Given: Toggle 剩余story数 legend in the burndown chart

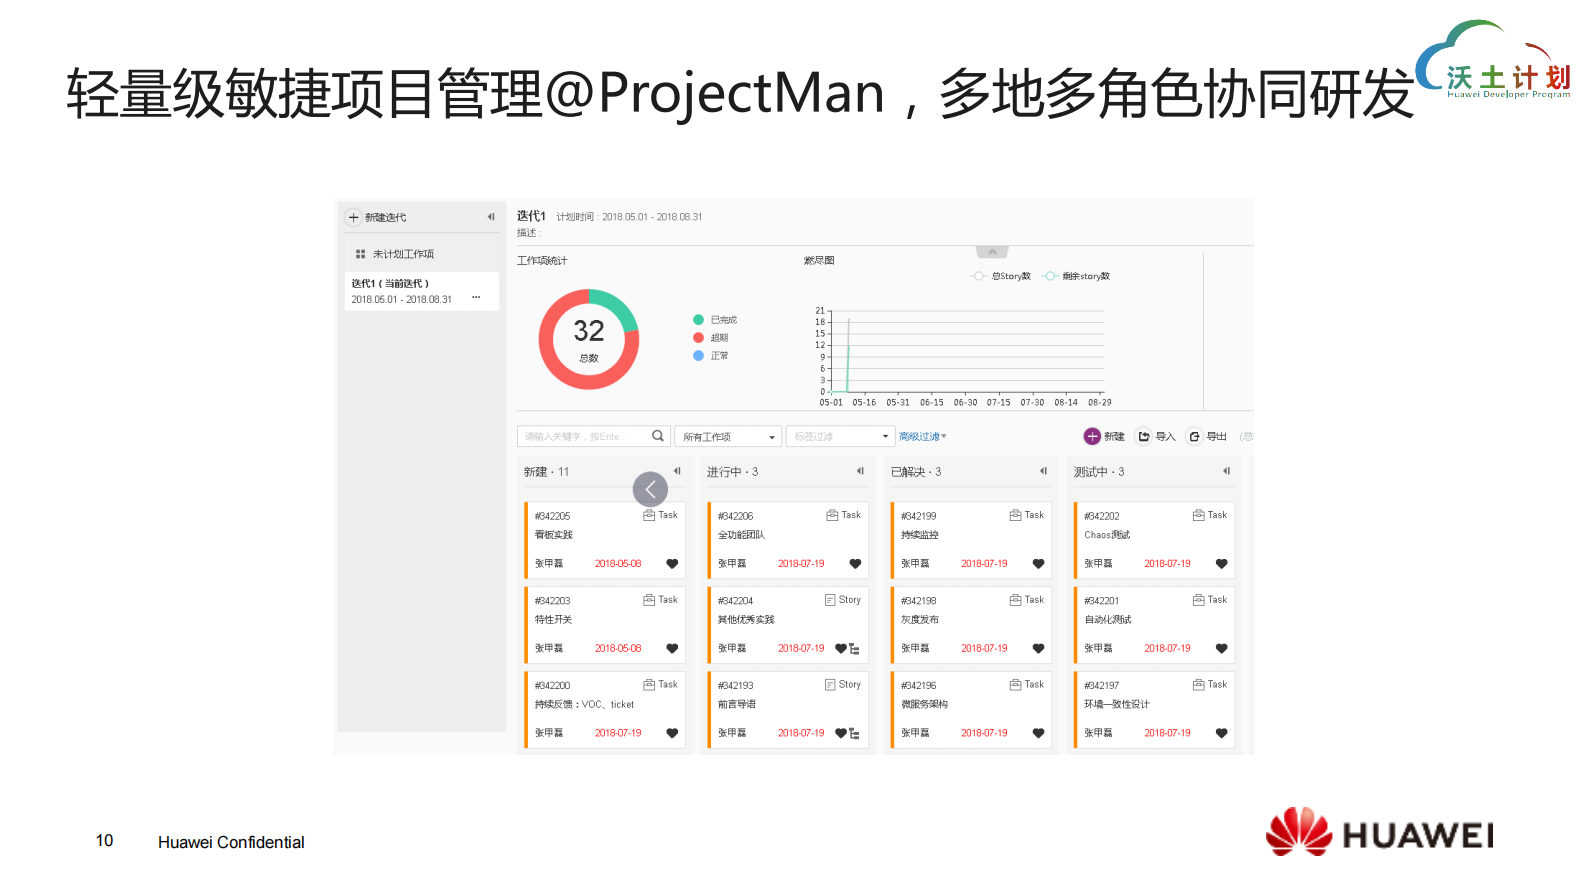Looking at the screenshot, I should click(1076, 276).
